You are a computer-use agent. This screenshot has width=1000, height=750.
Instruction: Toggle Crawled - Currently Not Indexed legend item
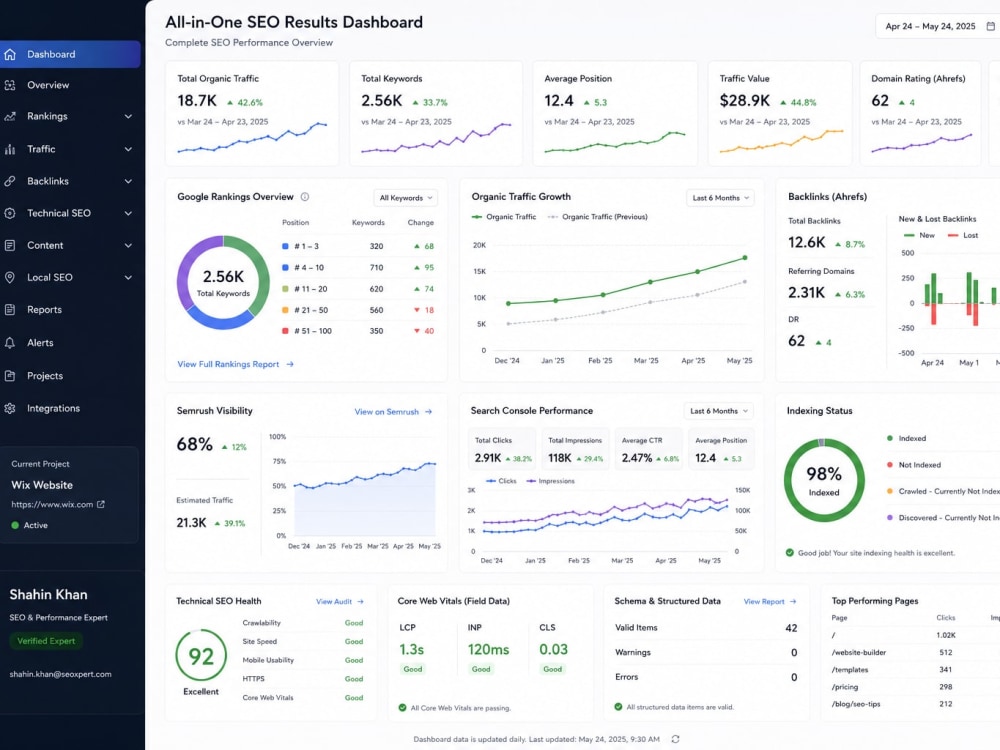(x=943, y=491)
